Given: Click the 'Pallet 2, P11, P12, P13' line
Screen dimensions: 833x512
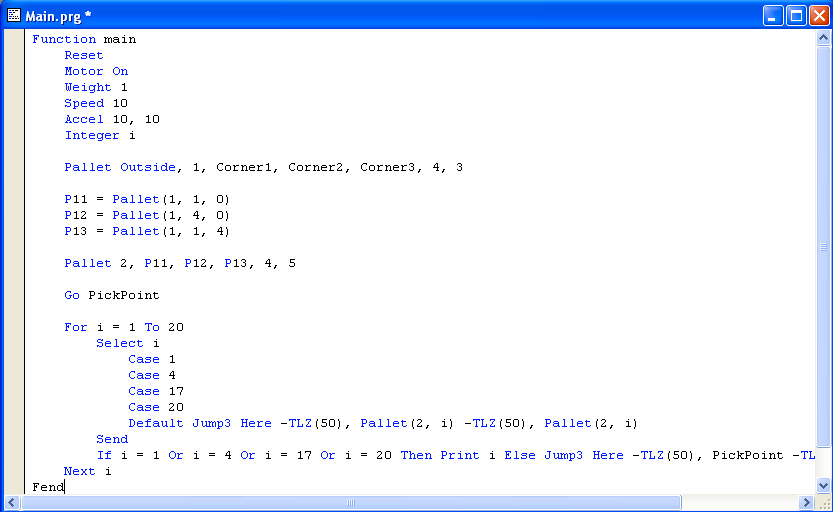Looking at the screenshot, I should (180, 263).
